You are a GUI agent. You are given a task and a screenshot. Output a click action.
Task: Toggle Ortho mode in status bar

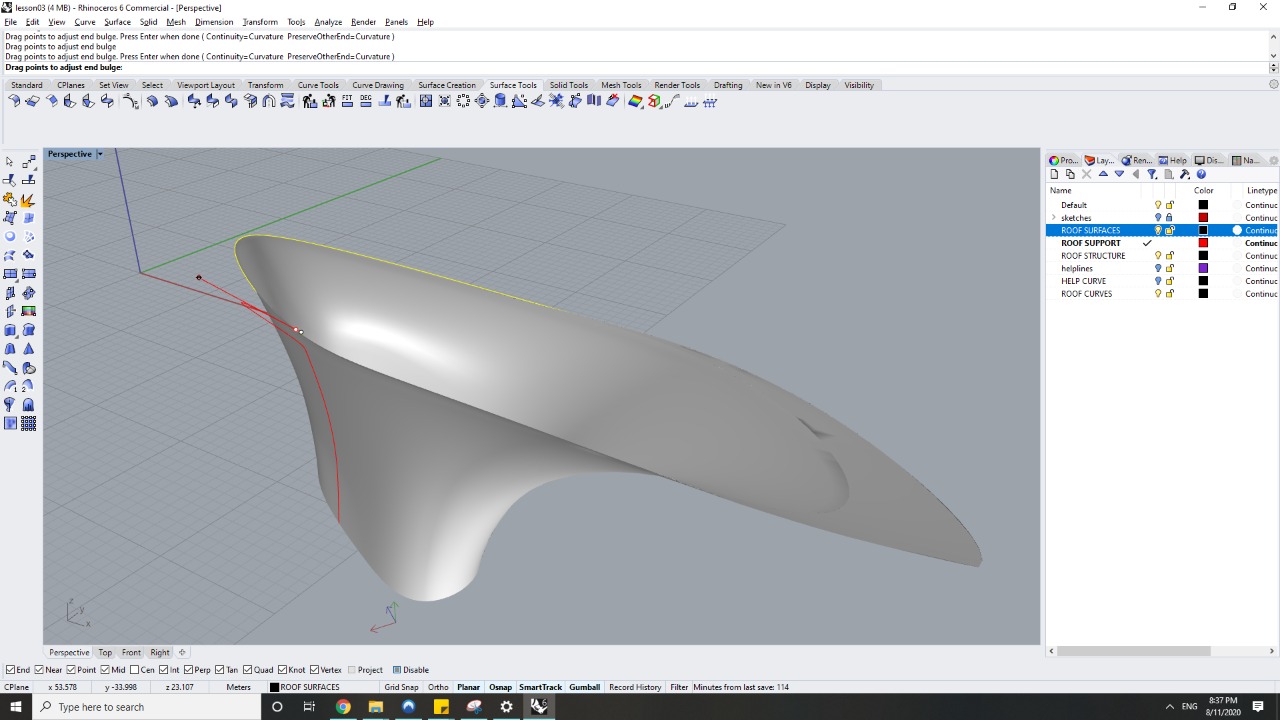tap(438, 687)
